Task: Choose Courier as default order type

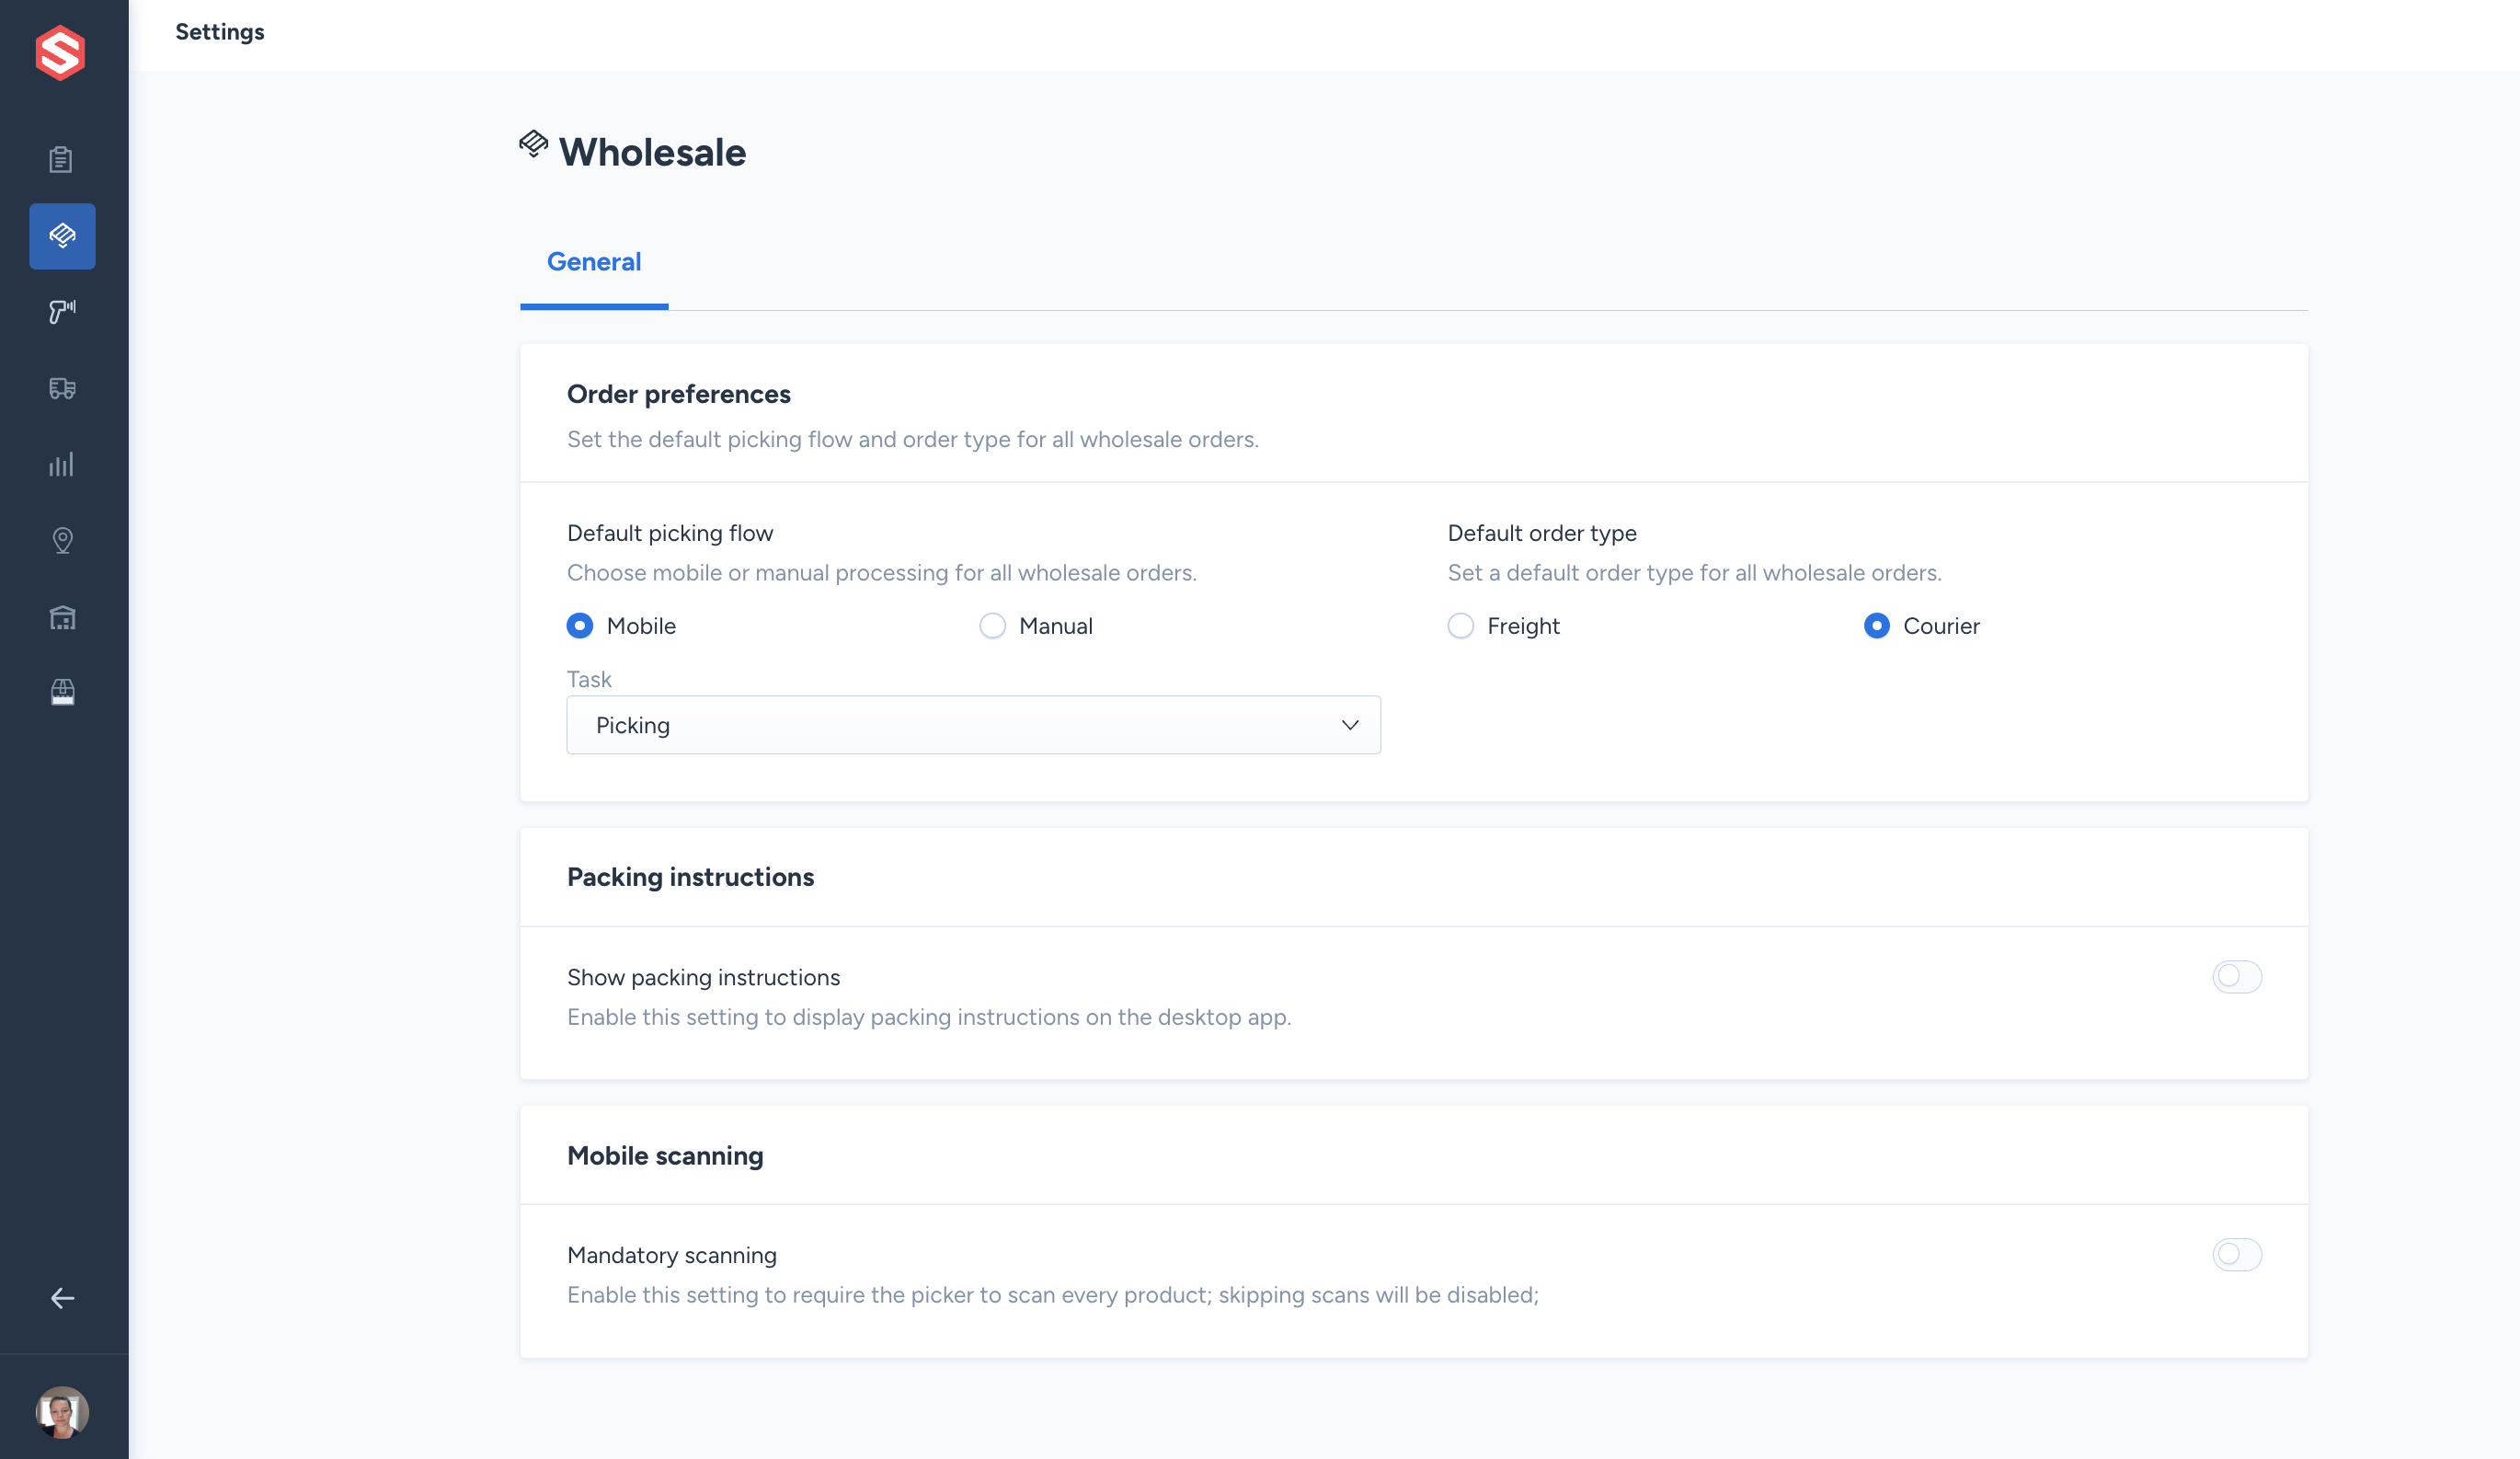Action: tap(1876, 626)
